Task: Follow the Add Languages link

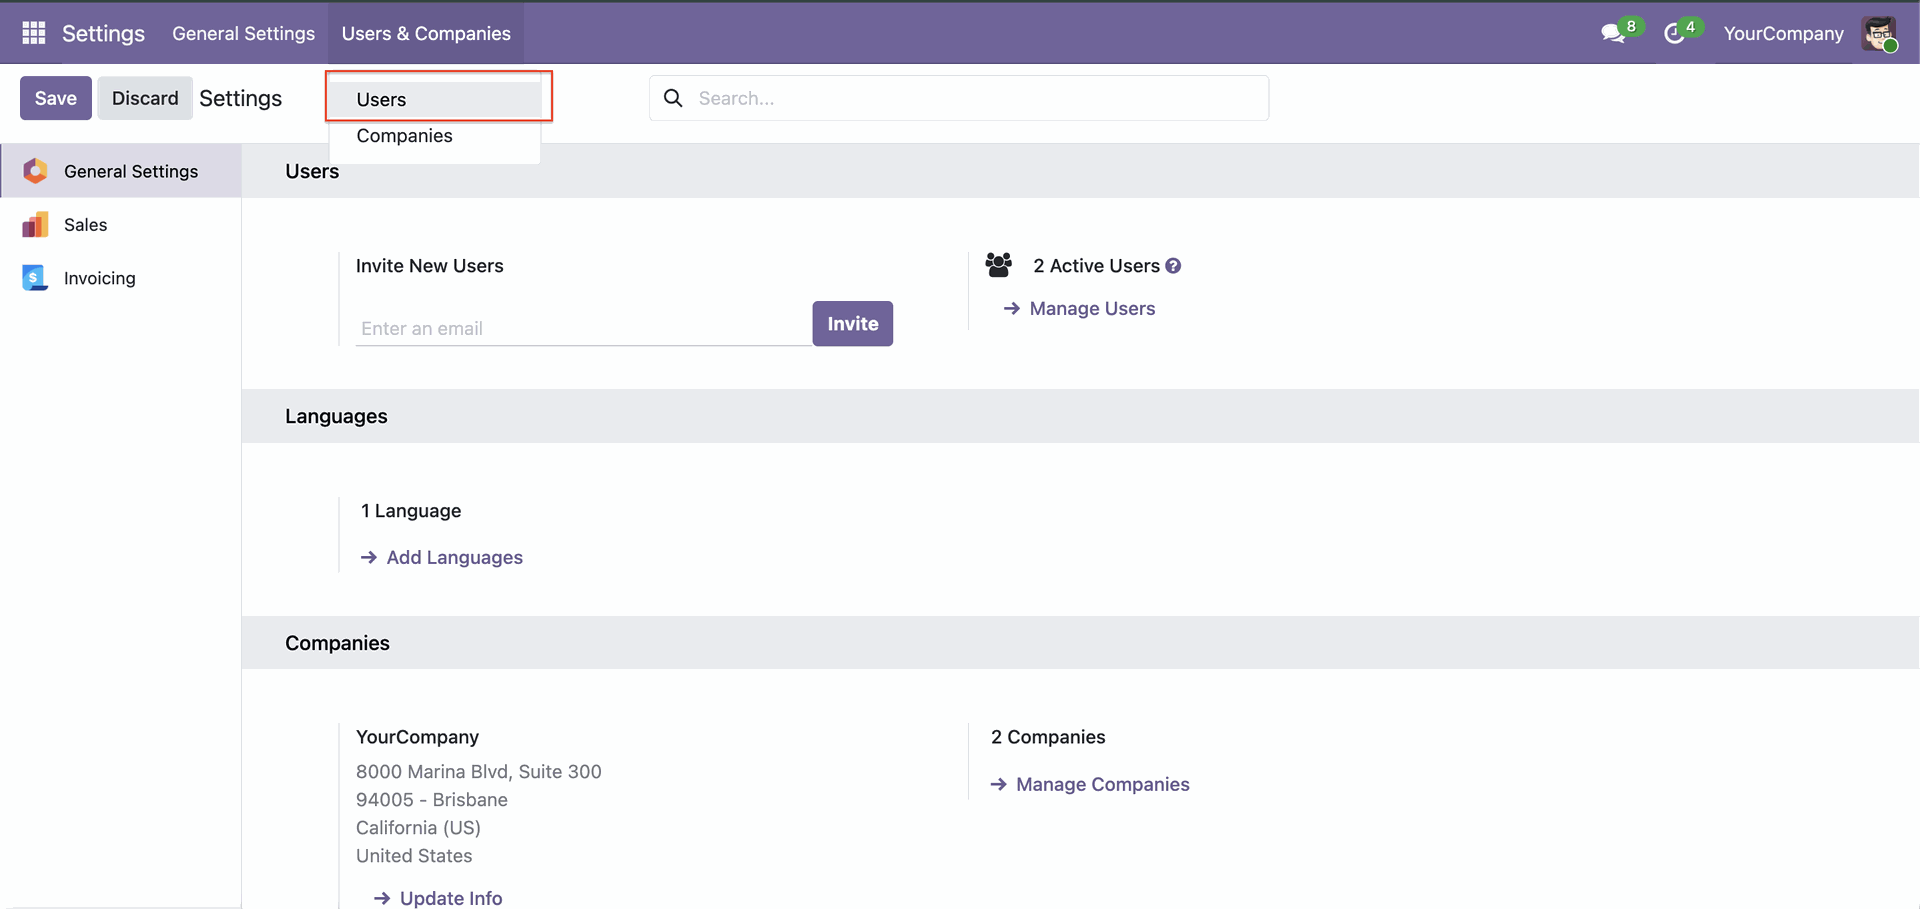Action: pyautogui.click(x=454, y=558)
